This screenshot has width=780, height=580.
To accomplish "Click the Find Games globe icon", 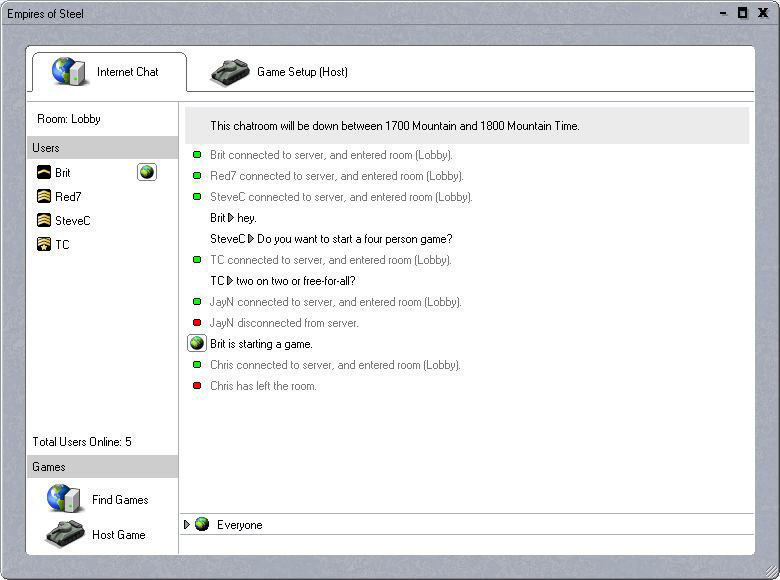I will click(x=64, y=498).
